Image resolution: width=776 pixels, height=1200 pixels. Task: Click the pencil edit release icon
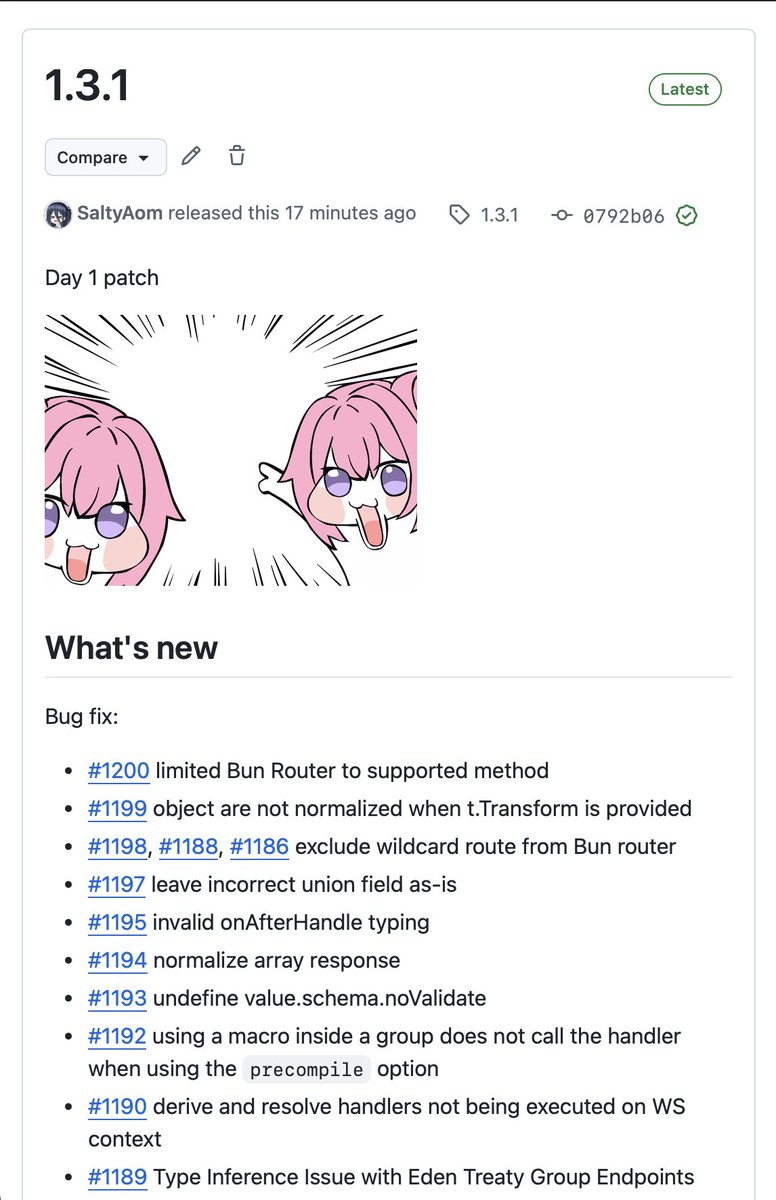point(191,156)
